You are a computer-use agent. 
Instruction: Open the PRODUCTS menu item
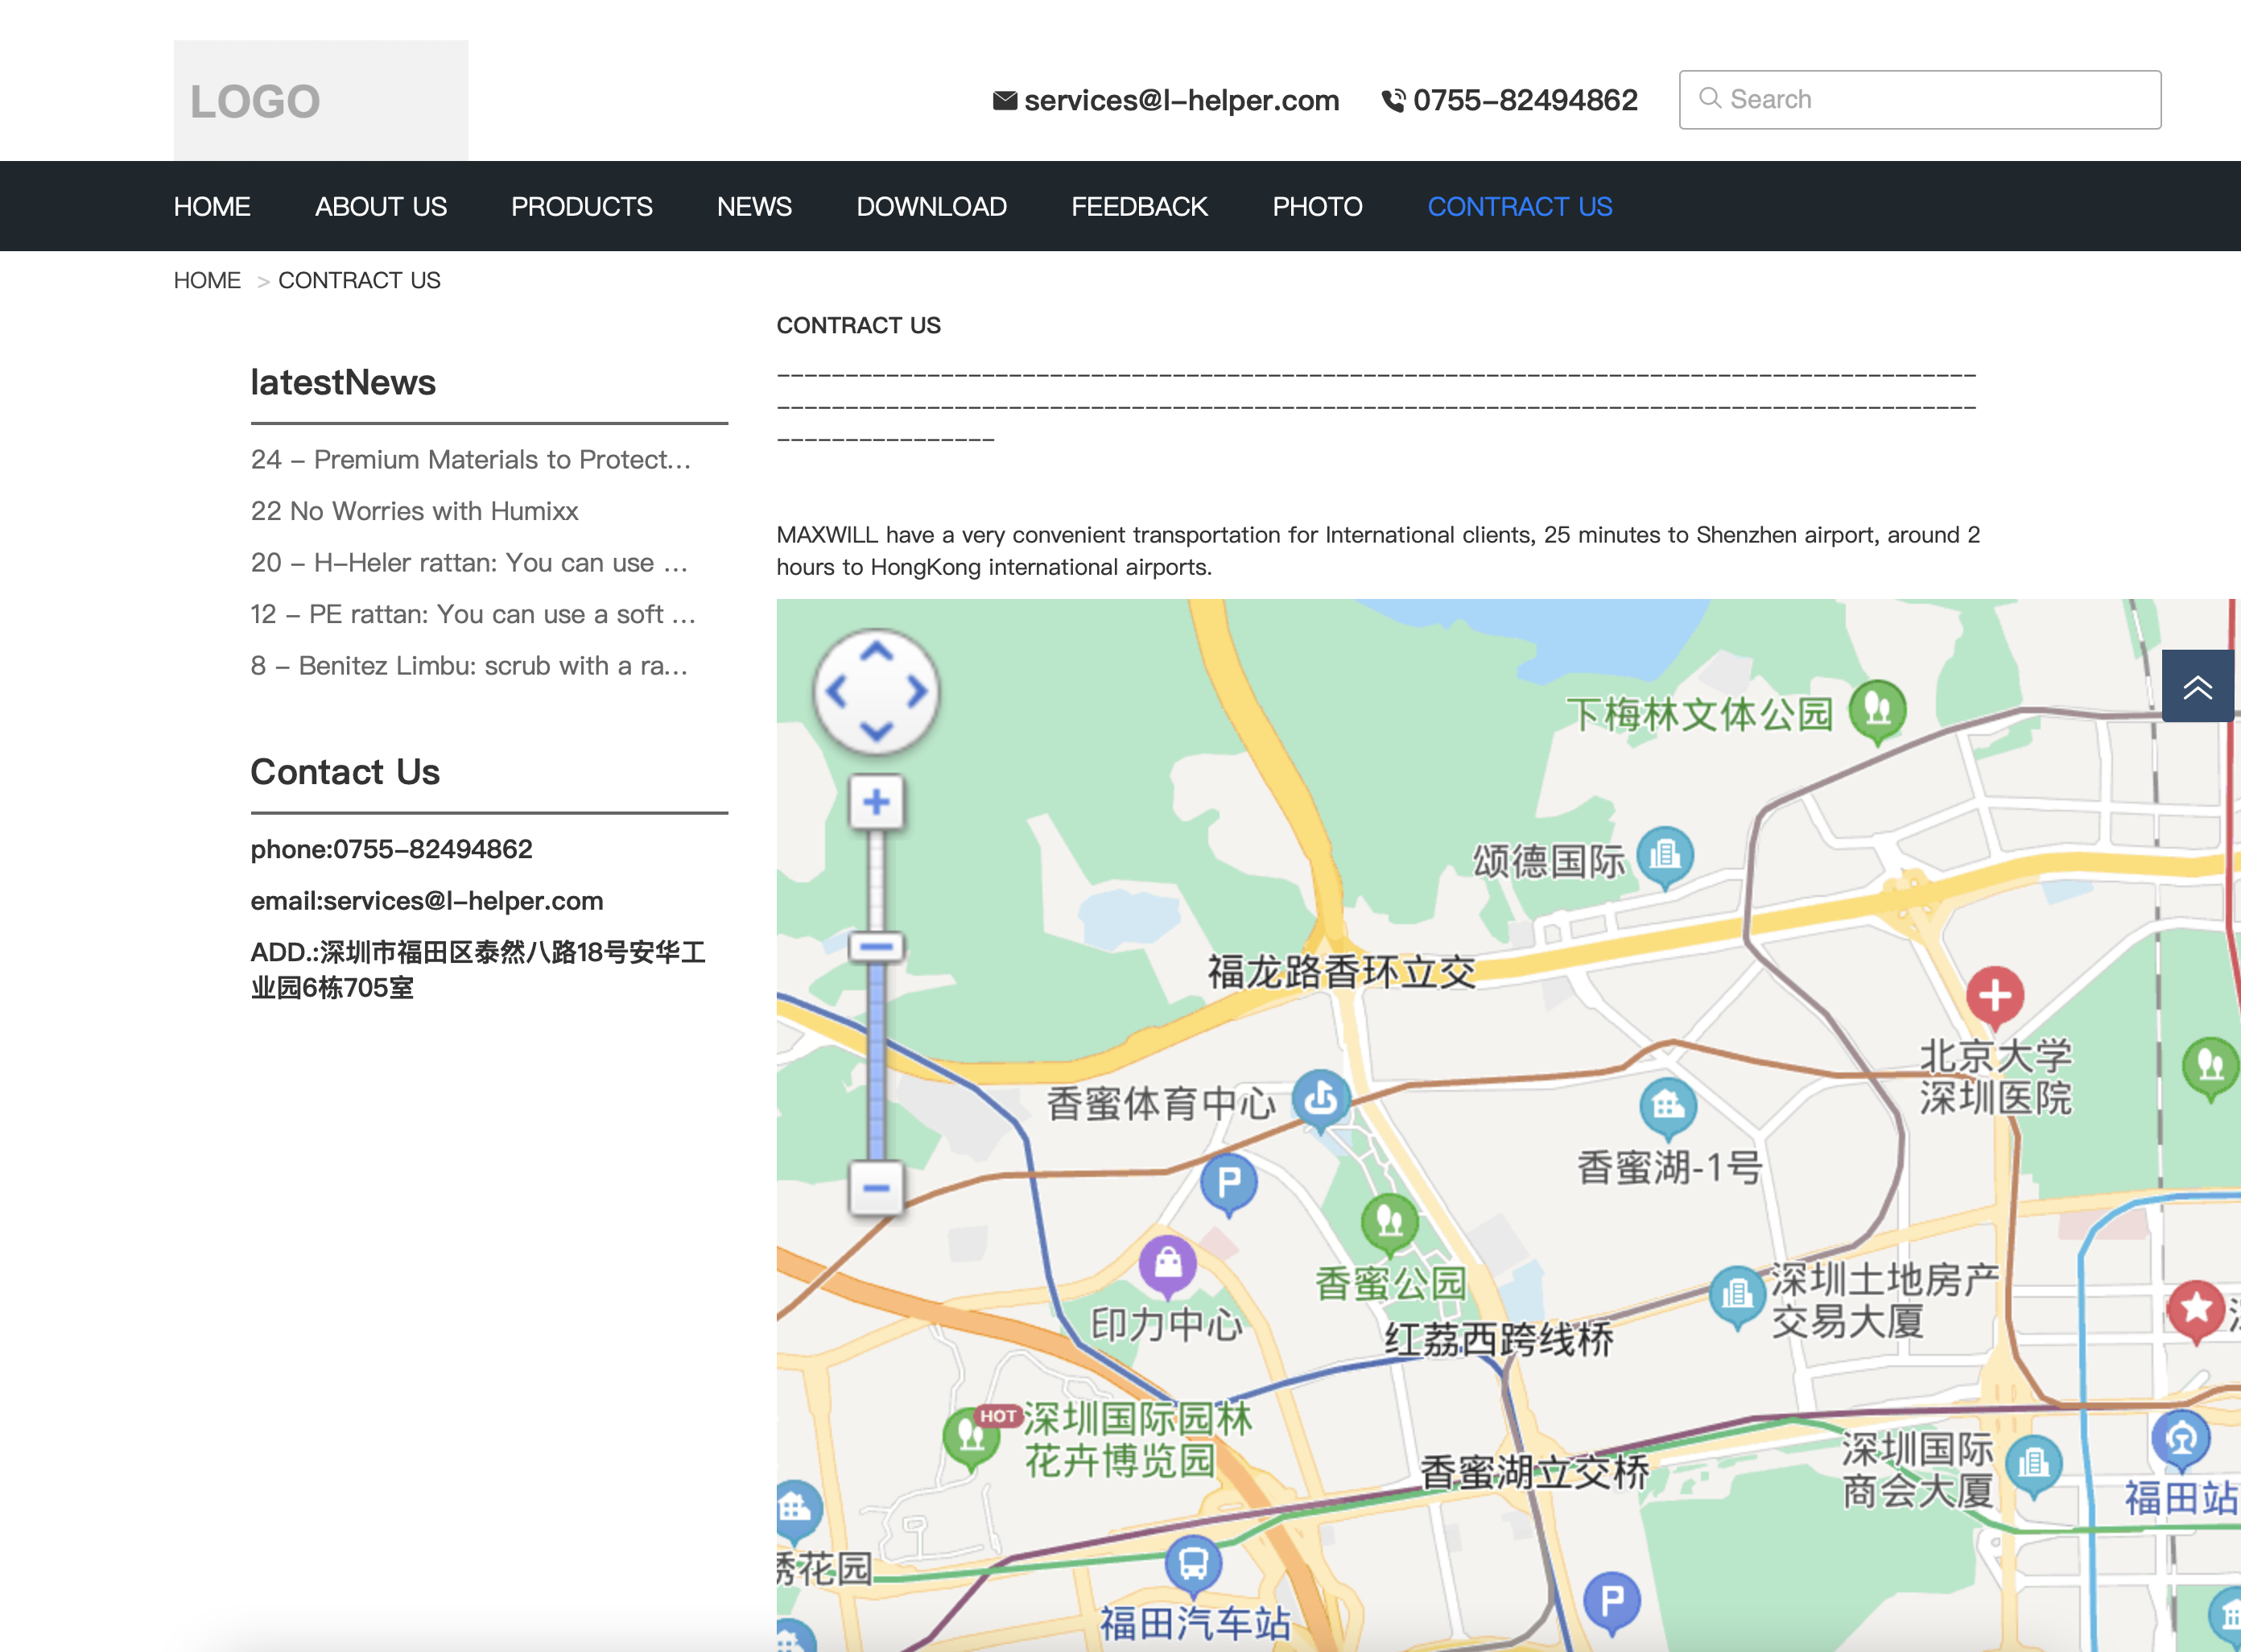[581, 206]
